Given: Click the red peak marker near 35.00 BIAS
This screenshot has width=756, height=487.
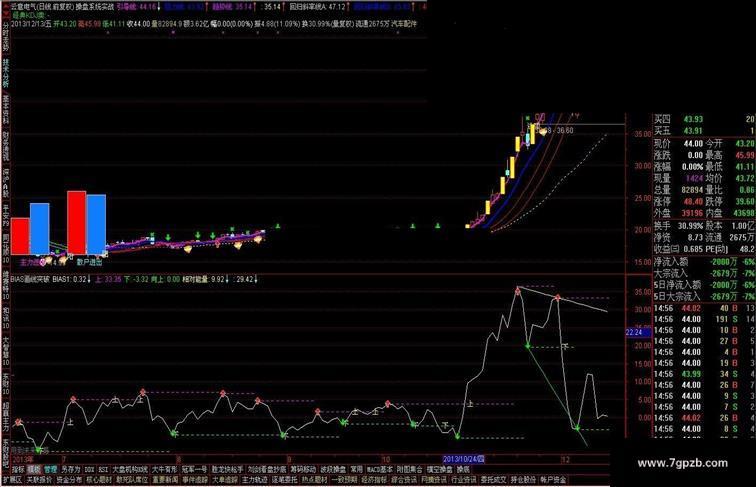Looking at the screenshot, I should [518, 290].
